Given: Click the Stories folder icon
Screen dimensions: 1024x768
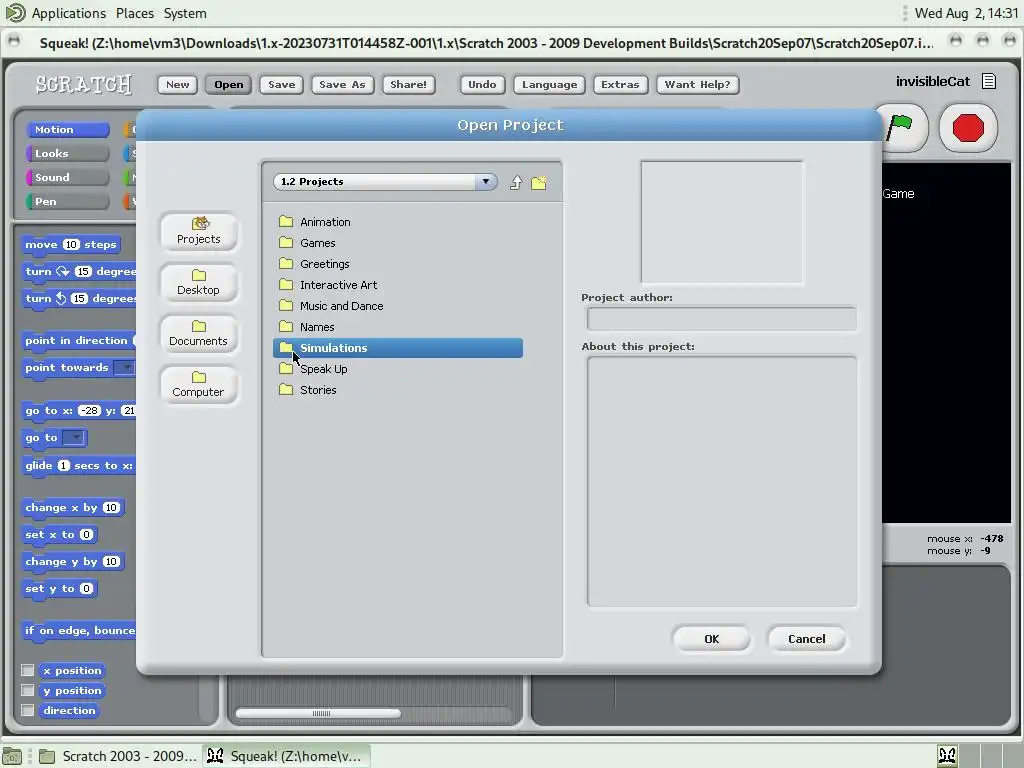Looking at the screenshot, I should (x=286, y=389).
